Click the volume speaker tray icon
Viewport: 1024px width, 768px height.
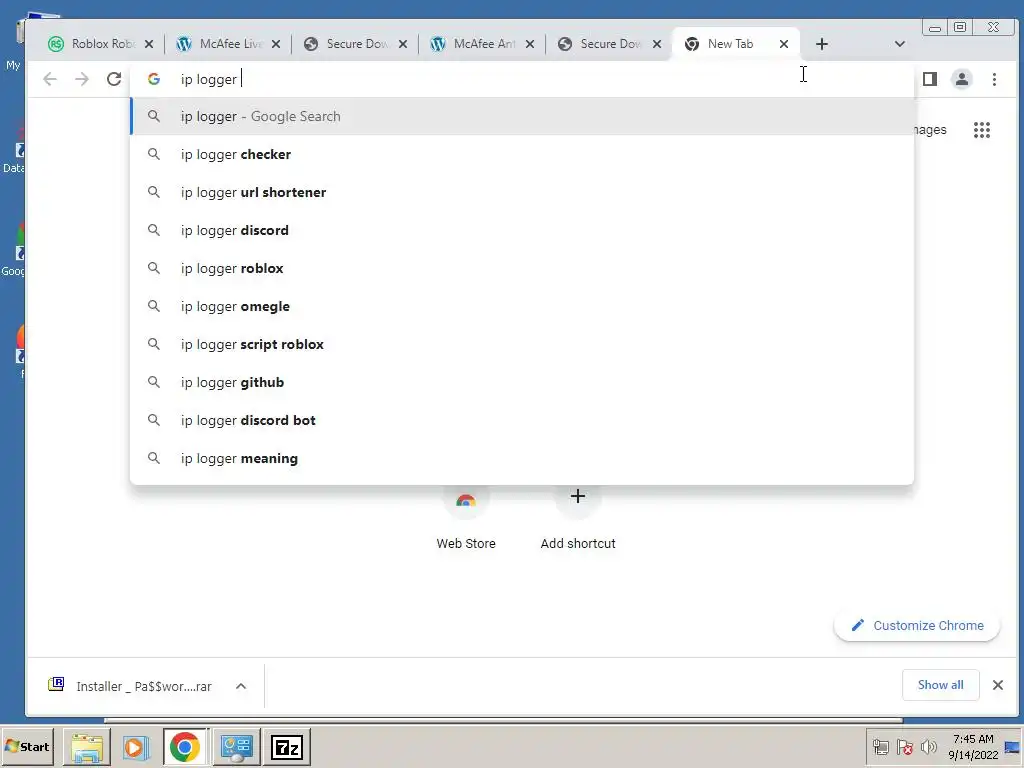(929, 746)
